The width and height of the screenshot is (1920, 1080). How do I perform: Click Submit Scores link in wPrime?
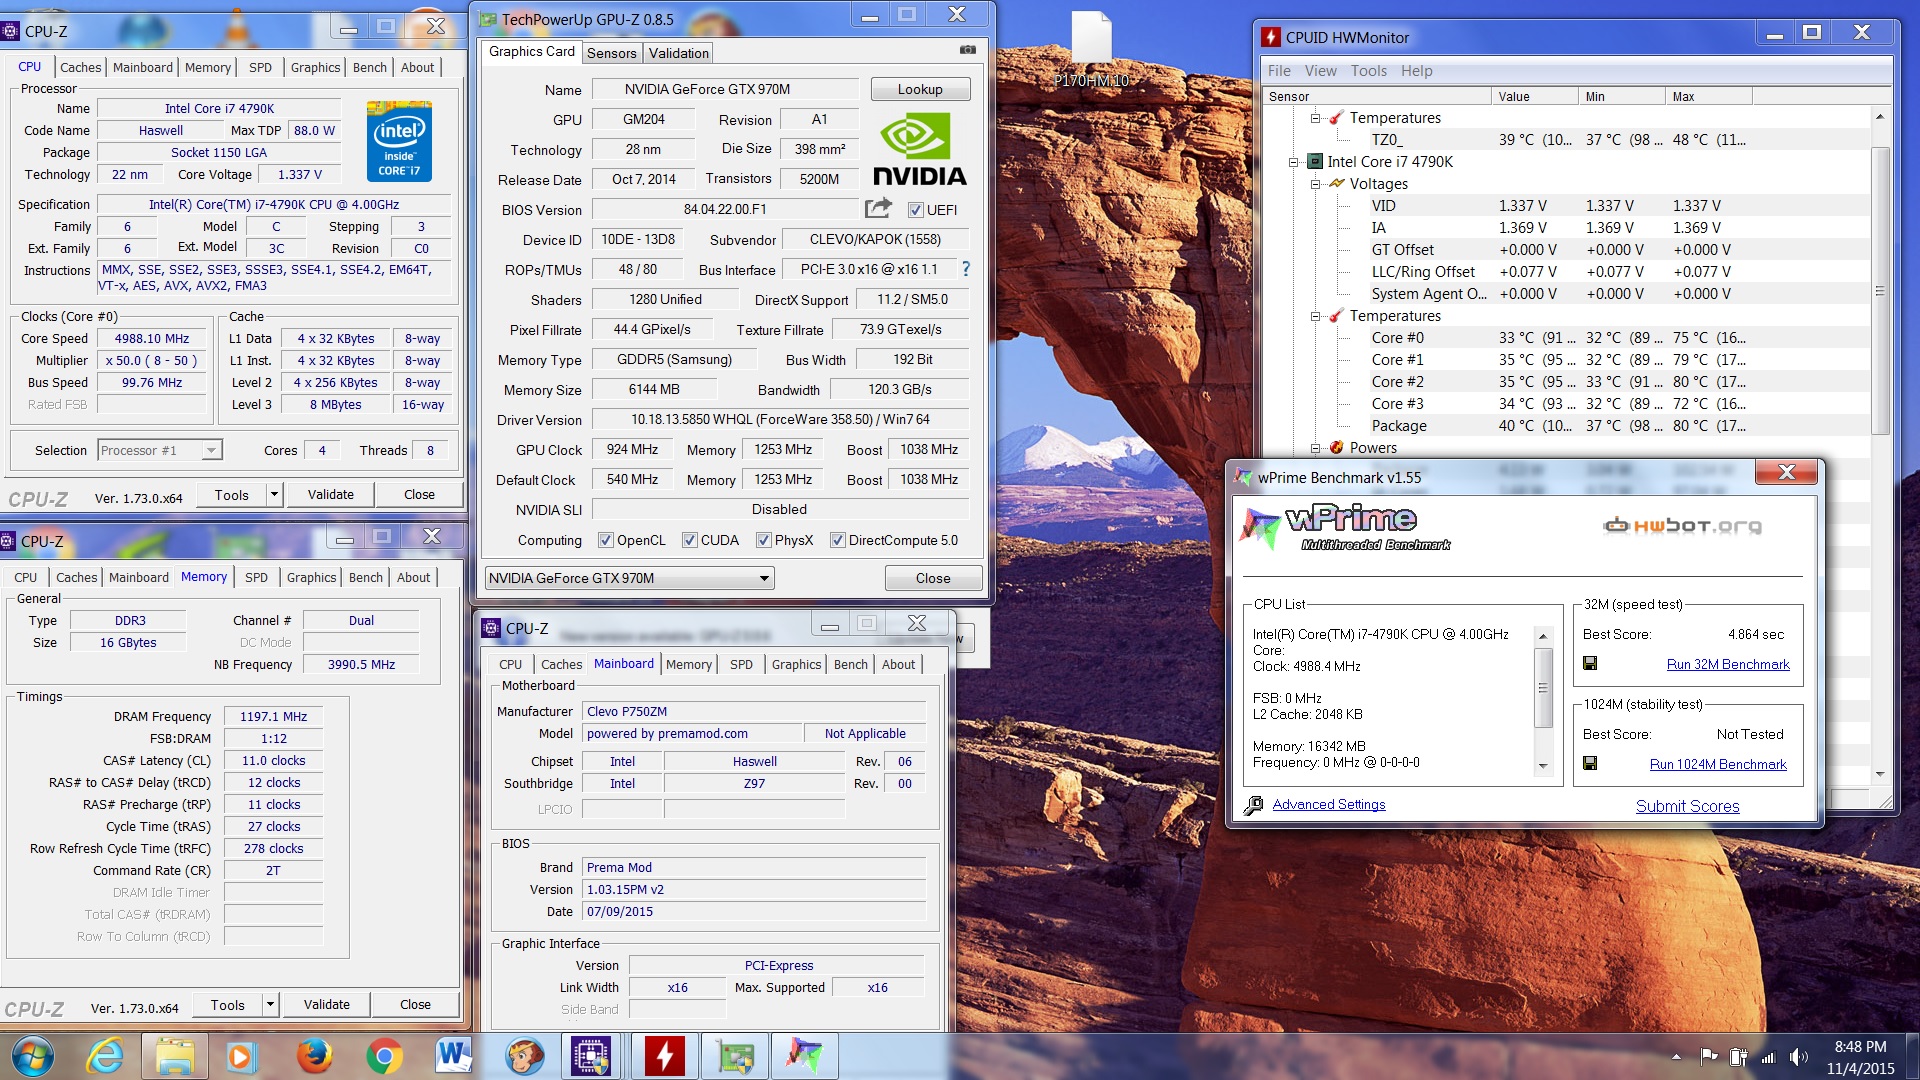[x=1687, y=806]
